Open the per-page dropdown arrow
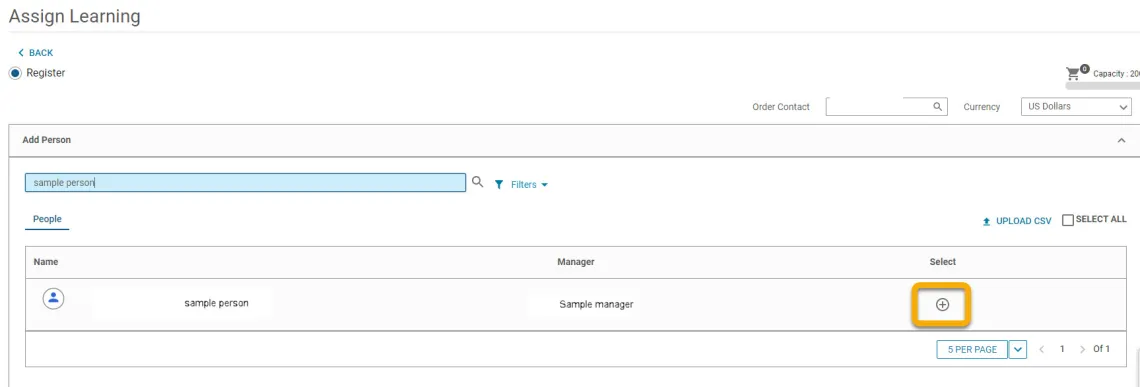 click(1018, 350)
